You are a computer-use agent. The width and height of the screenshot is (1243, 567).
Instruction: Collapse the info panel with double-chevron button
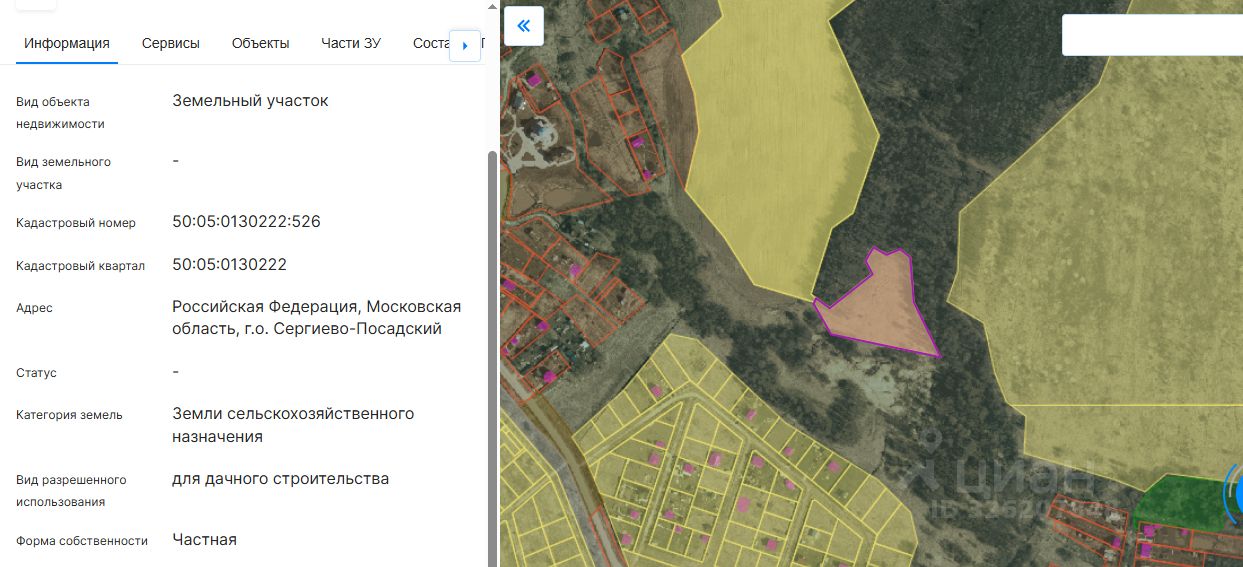[x=523, y=26]
